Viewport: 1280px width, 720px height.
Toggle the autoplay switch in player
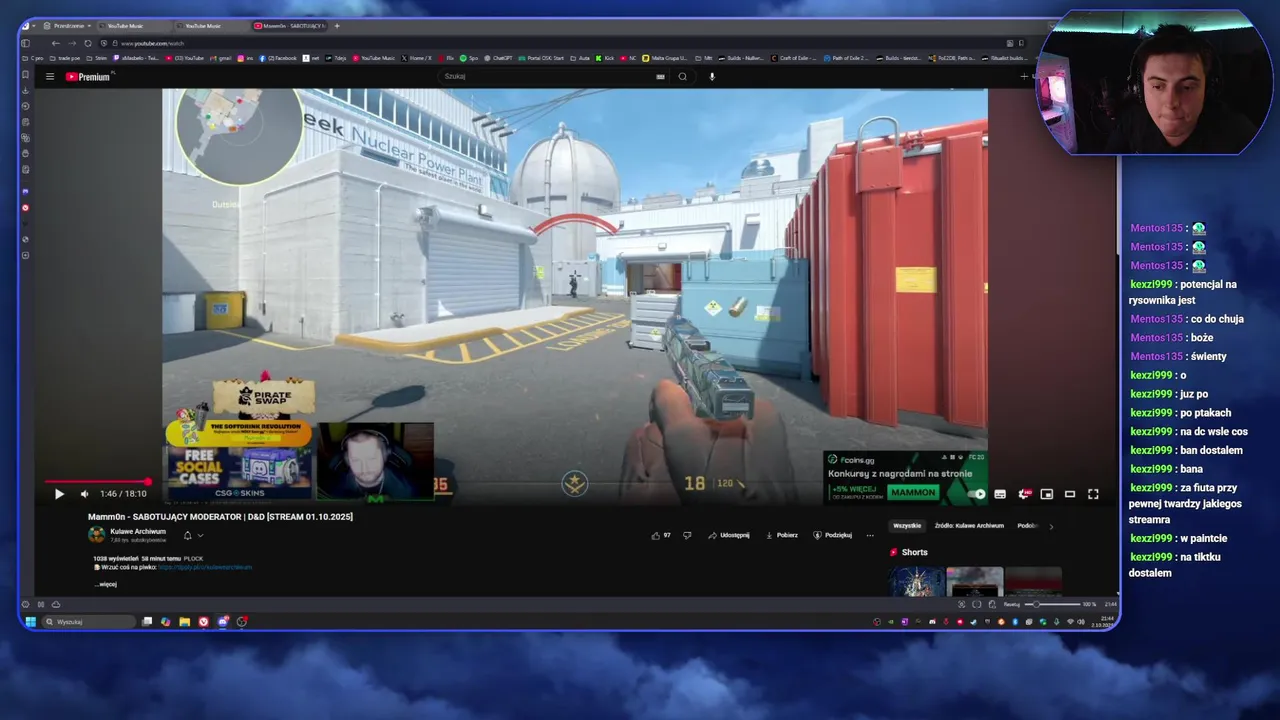978,494
